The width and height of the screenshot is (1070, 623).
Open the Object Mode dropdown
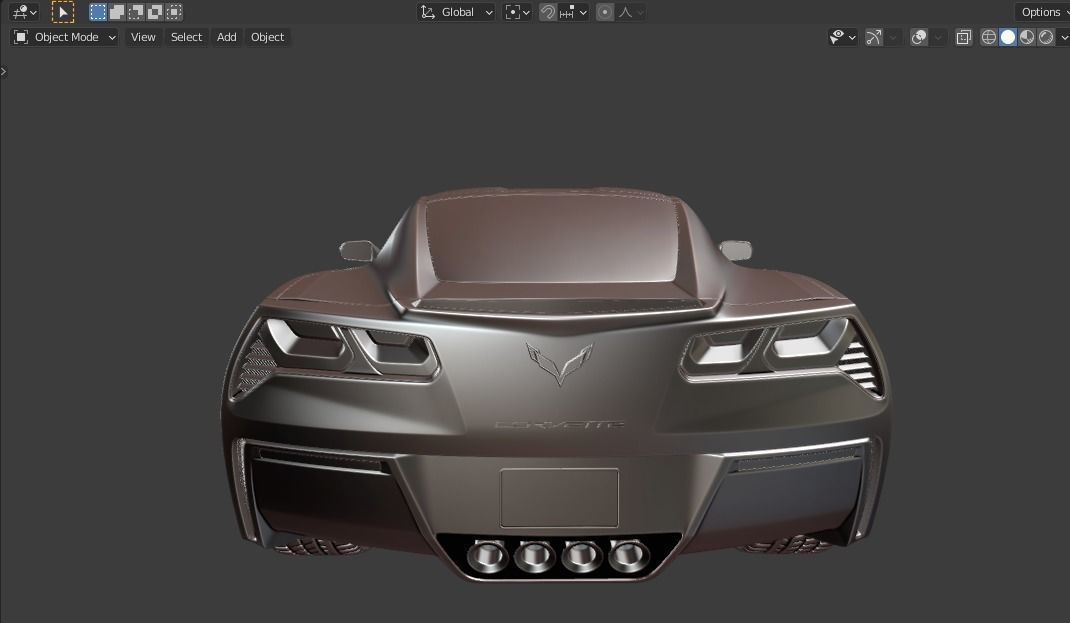click(x=65, y=37)
